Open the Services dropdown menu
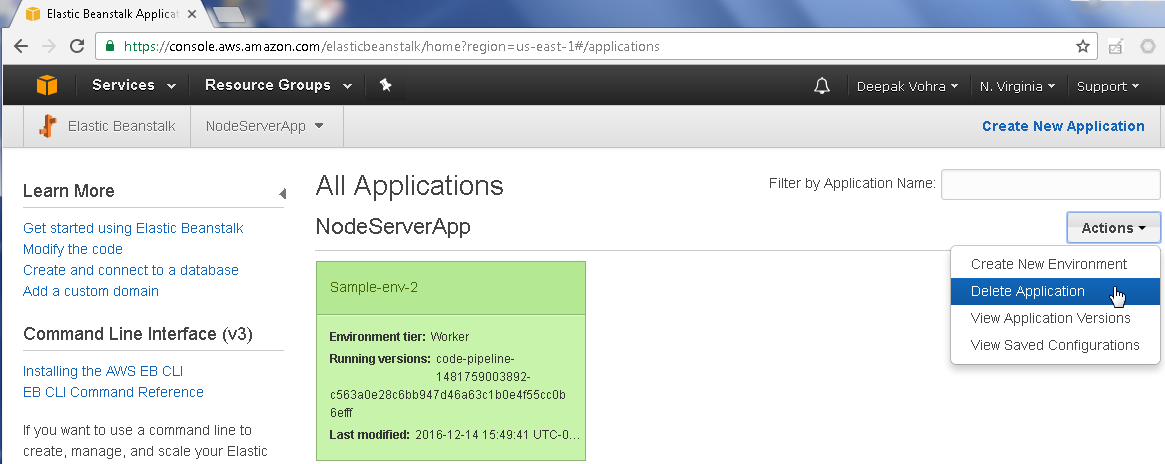The height and width of the screenshot is (464, 1165). coord(134,85)
